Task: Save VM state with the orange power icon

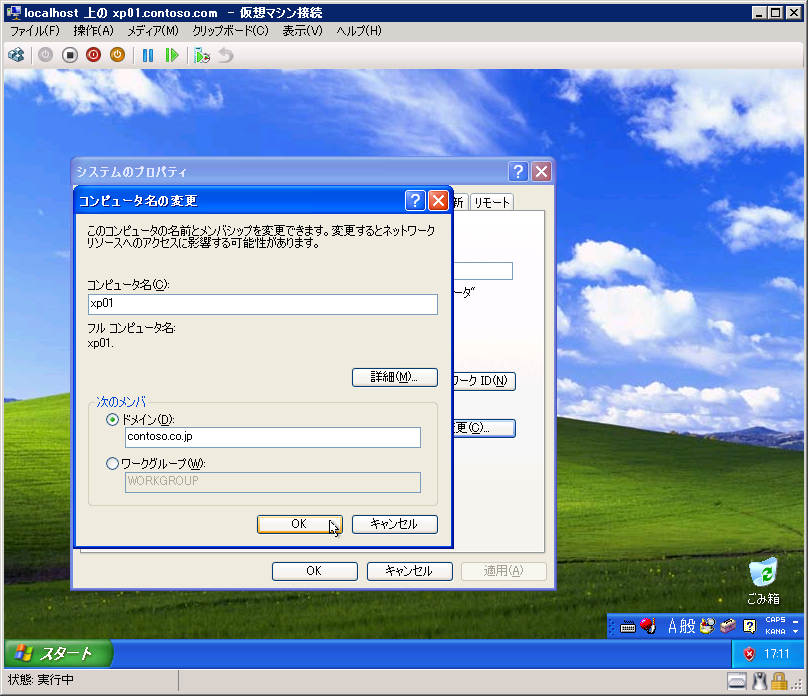Action: coord(117,55)
